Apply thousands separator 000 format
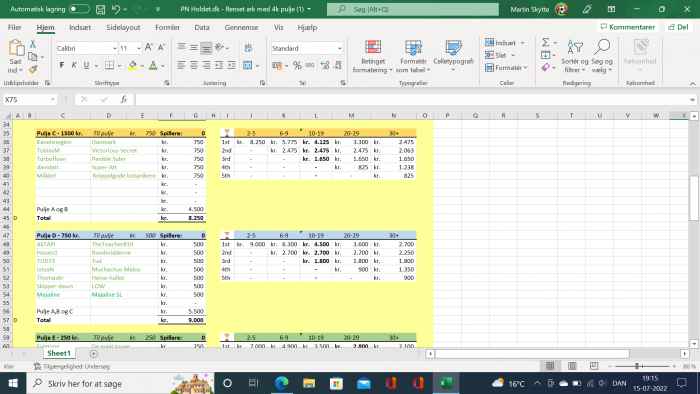700x394 pixels. click(310, 66)
